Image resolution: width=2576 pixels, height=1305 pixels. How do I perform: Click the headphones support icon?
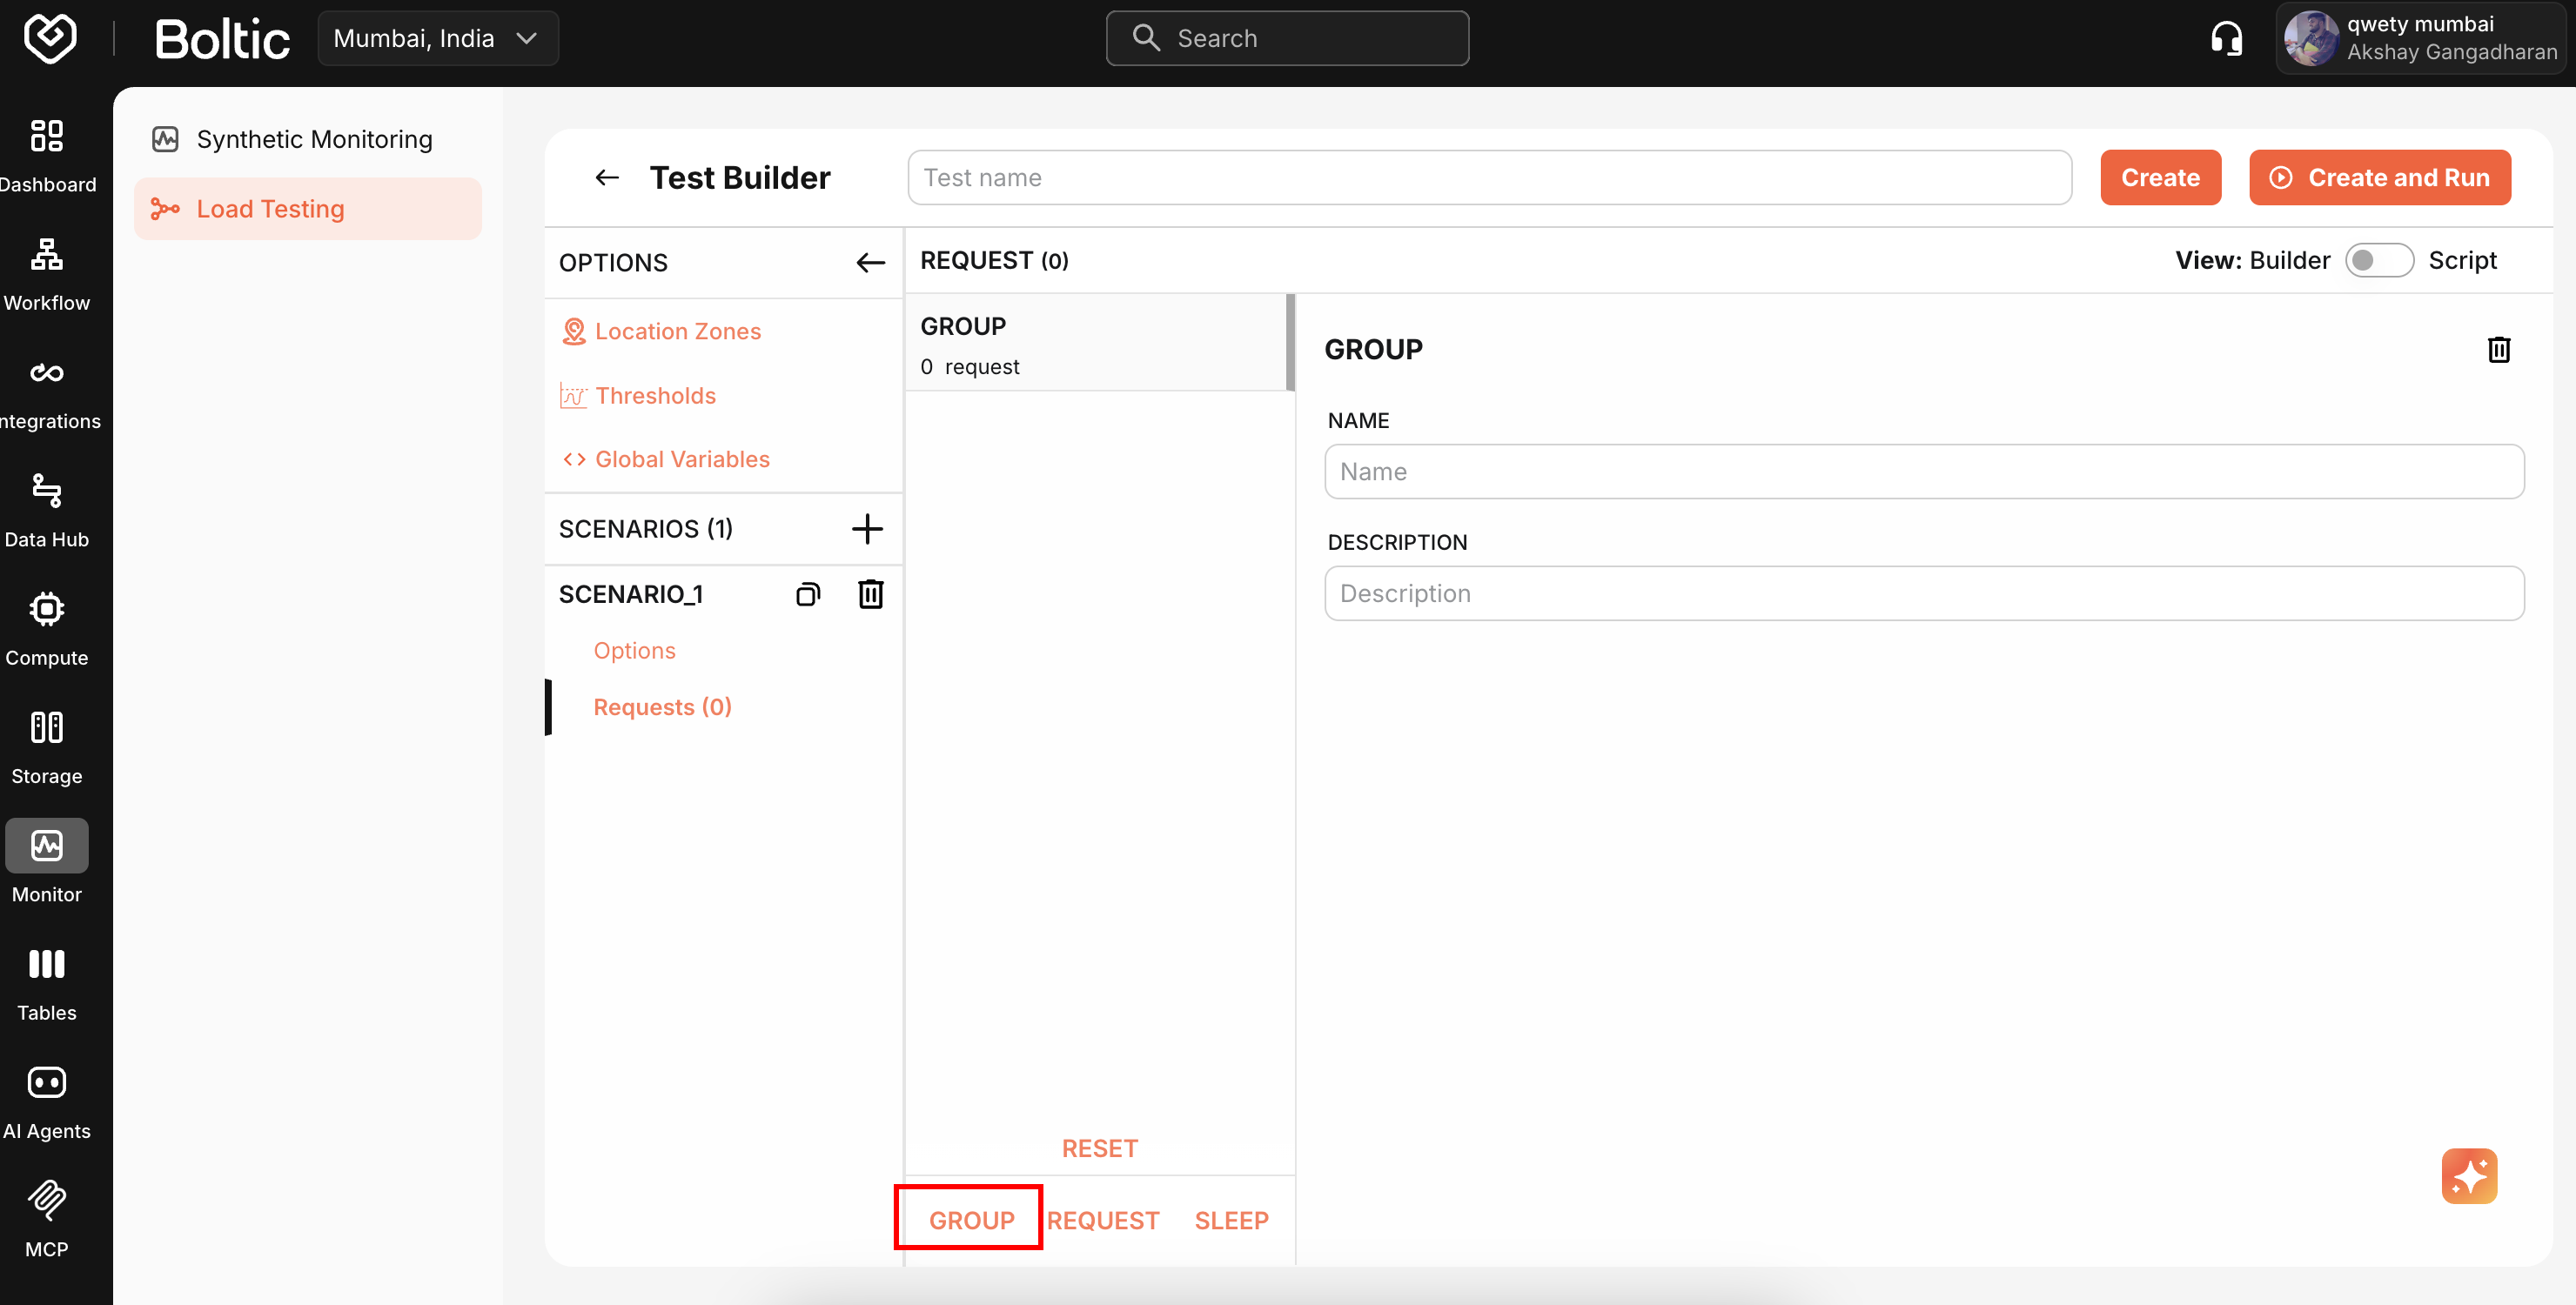(2225, 37)
